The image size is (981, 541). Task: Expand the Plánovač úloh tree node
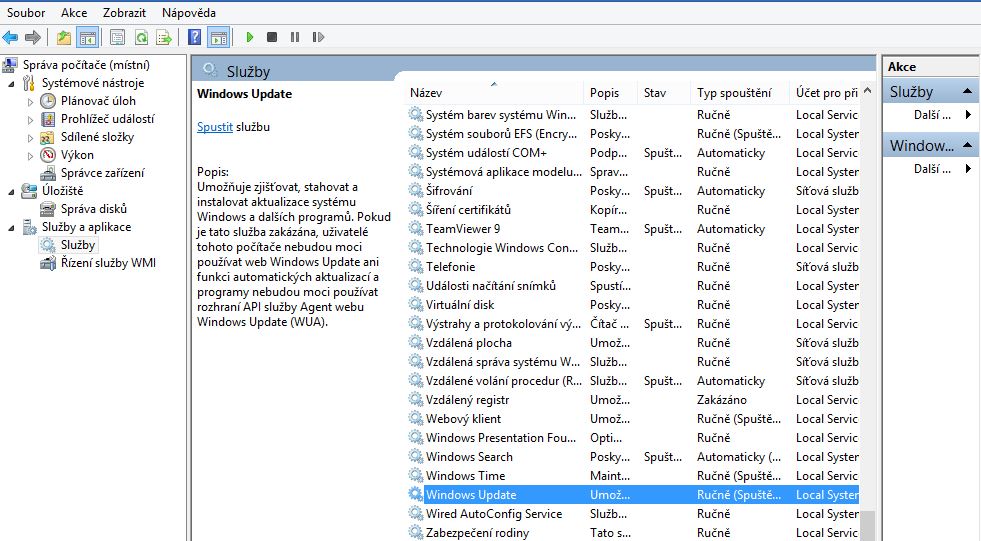pos(30,101)
